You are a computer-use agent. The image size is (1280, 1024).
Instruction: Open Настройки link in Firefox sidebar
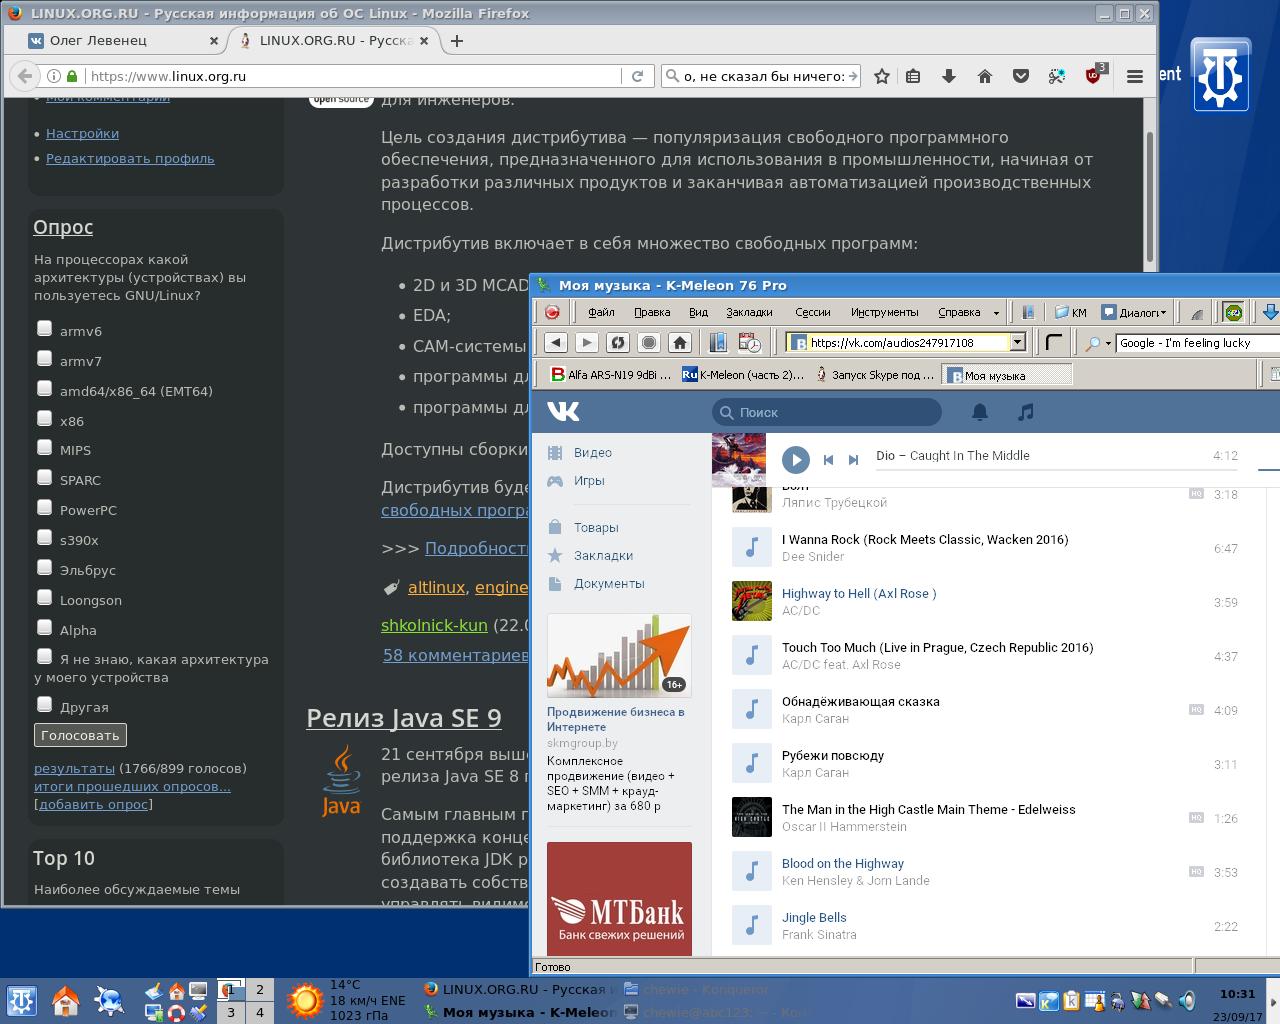pyautogui.click(x=82, y=133)
